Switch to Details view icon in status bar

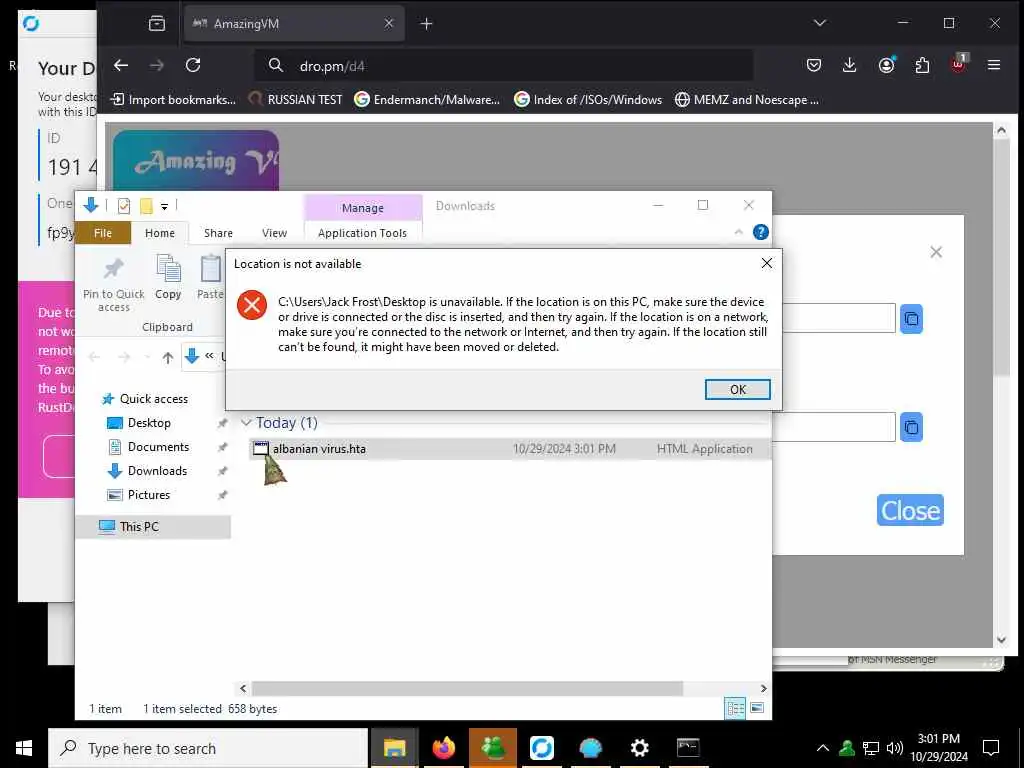point(735,708)
